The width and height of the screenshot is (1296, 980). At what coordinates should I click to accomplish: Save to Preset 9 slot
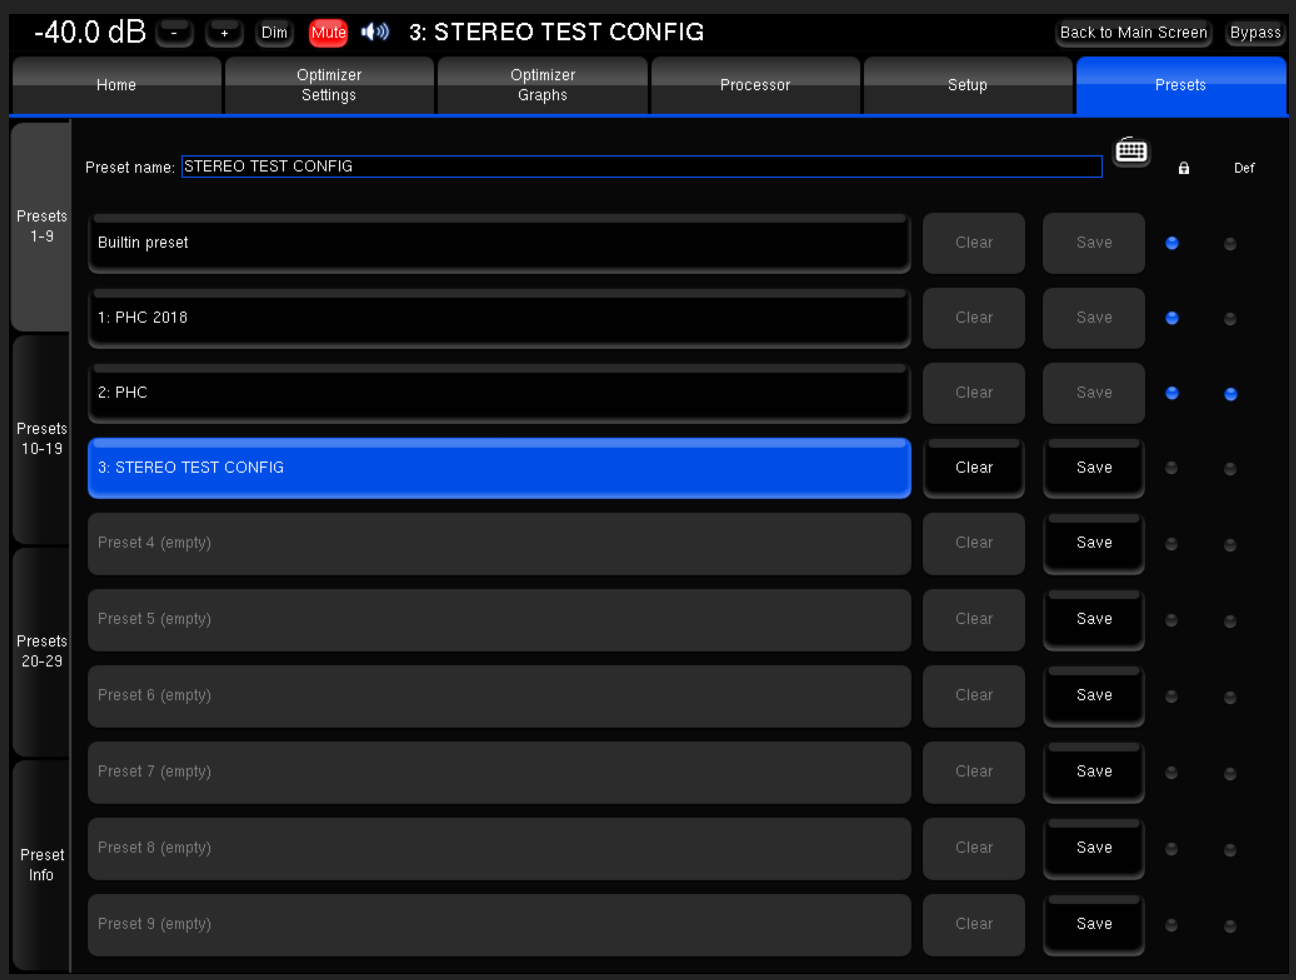[x=1094, y=924]
